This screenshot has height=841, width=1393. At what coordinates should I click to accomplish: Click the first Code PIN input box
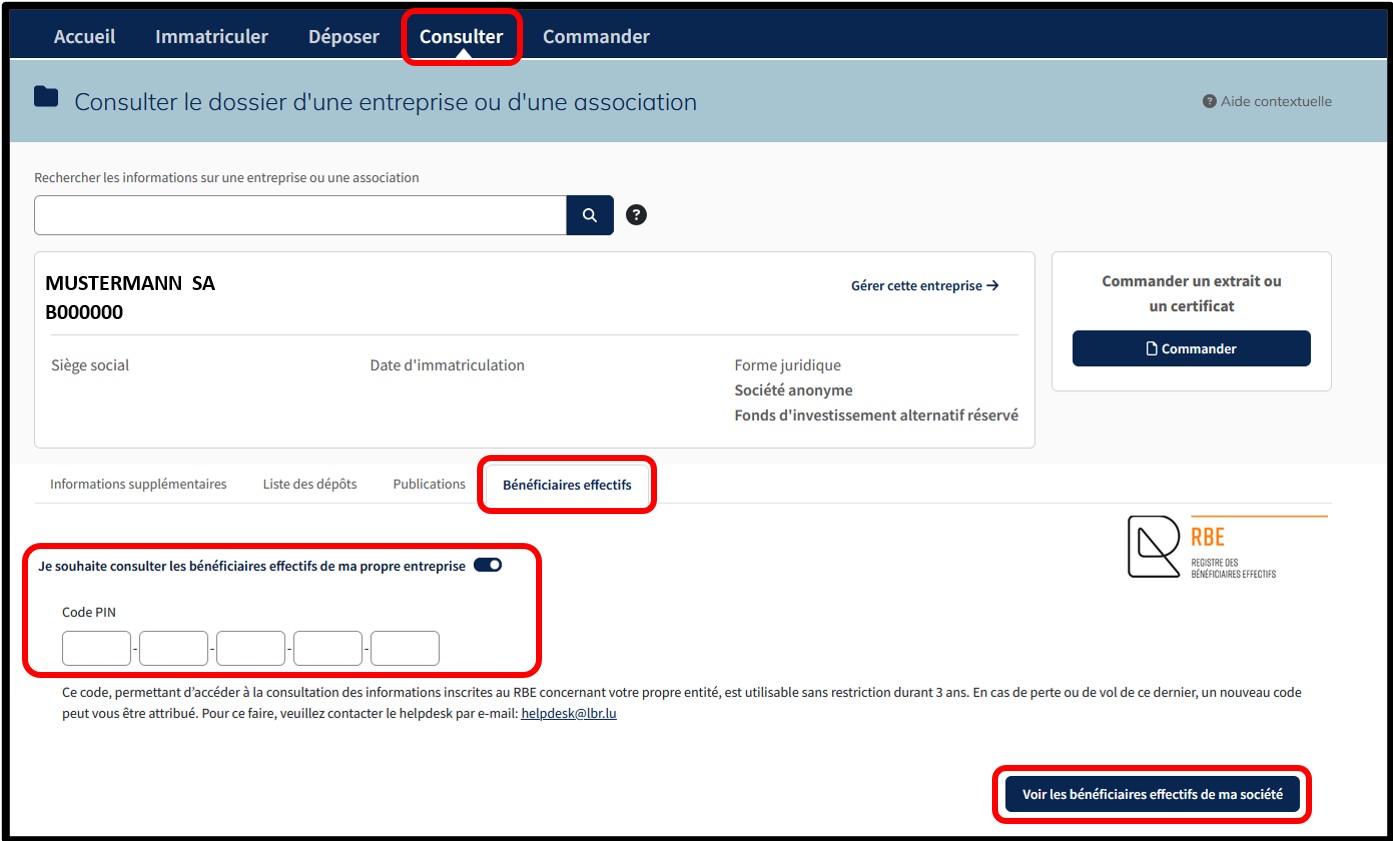pos(97,649)
